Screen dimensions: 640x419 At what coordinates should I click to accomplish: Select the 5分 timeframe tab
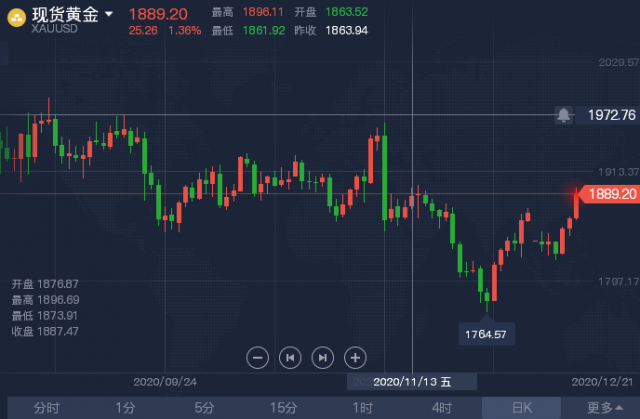[204, 408]
